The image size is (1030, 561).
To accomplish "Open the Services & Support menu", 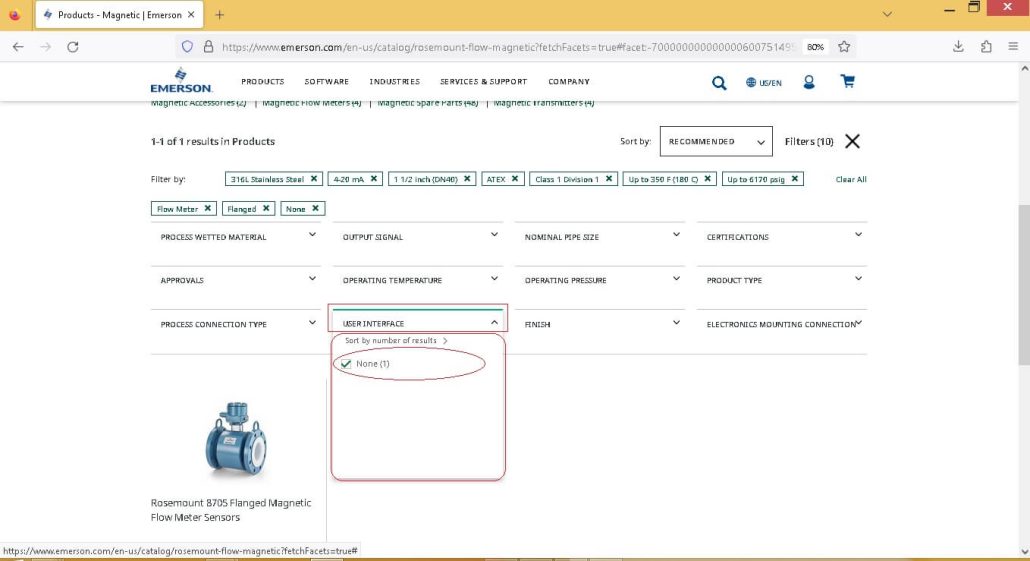I will [x=483, y=81].
